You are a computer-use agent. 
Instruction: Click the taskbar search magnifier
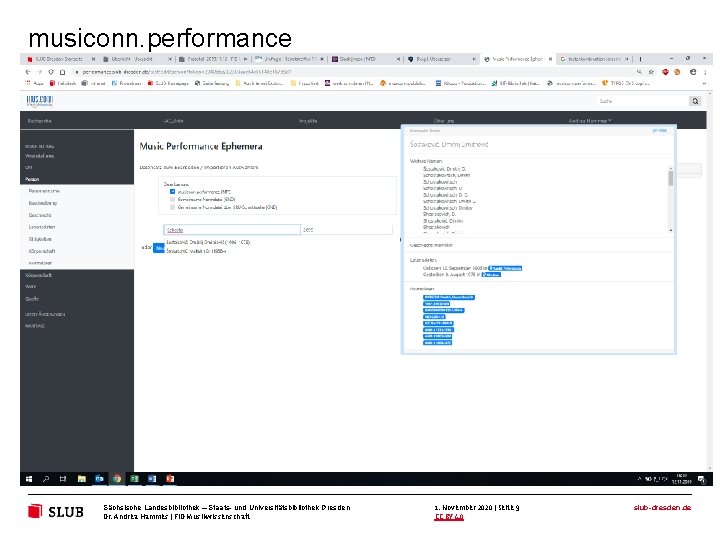tap(46, 479)
